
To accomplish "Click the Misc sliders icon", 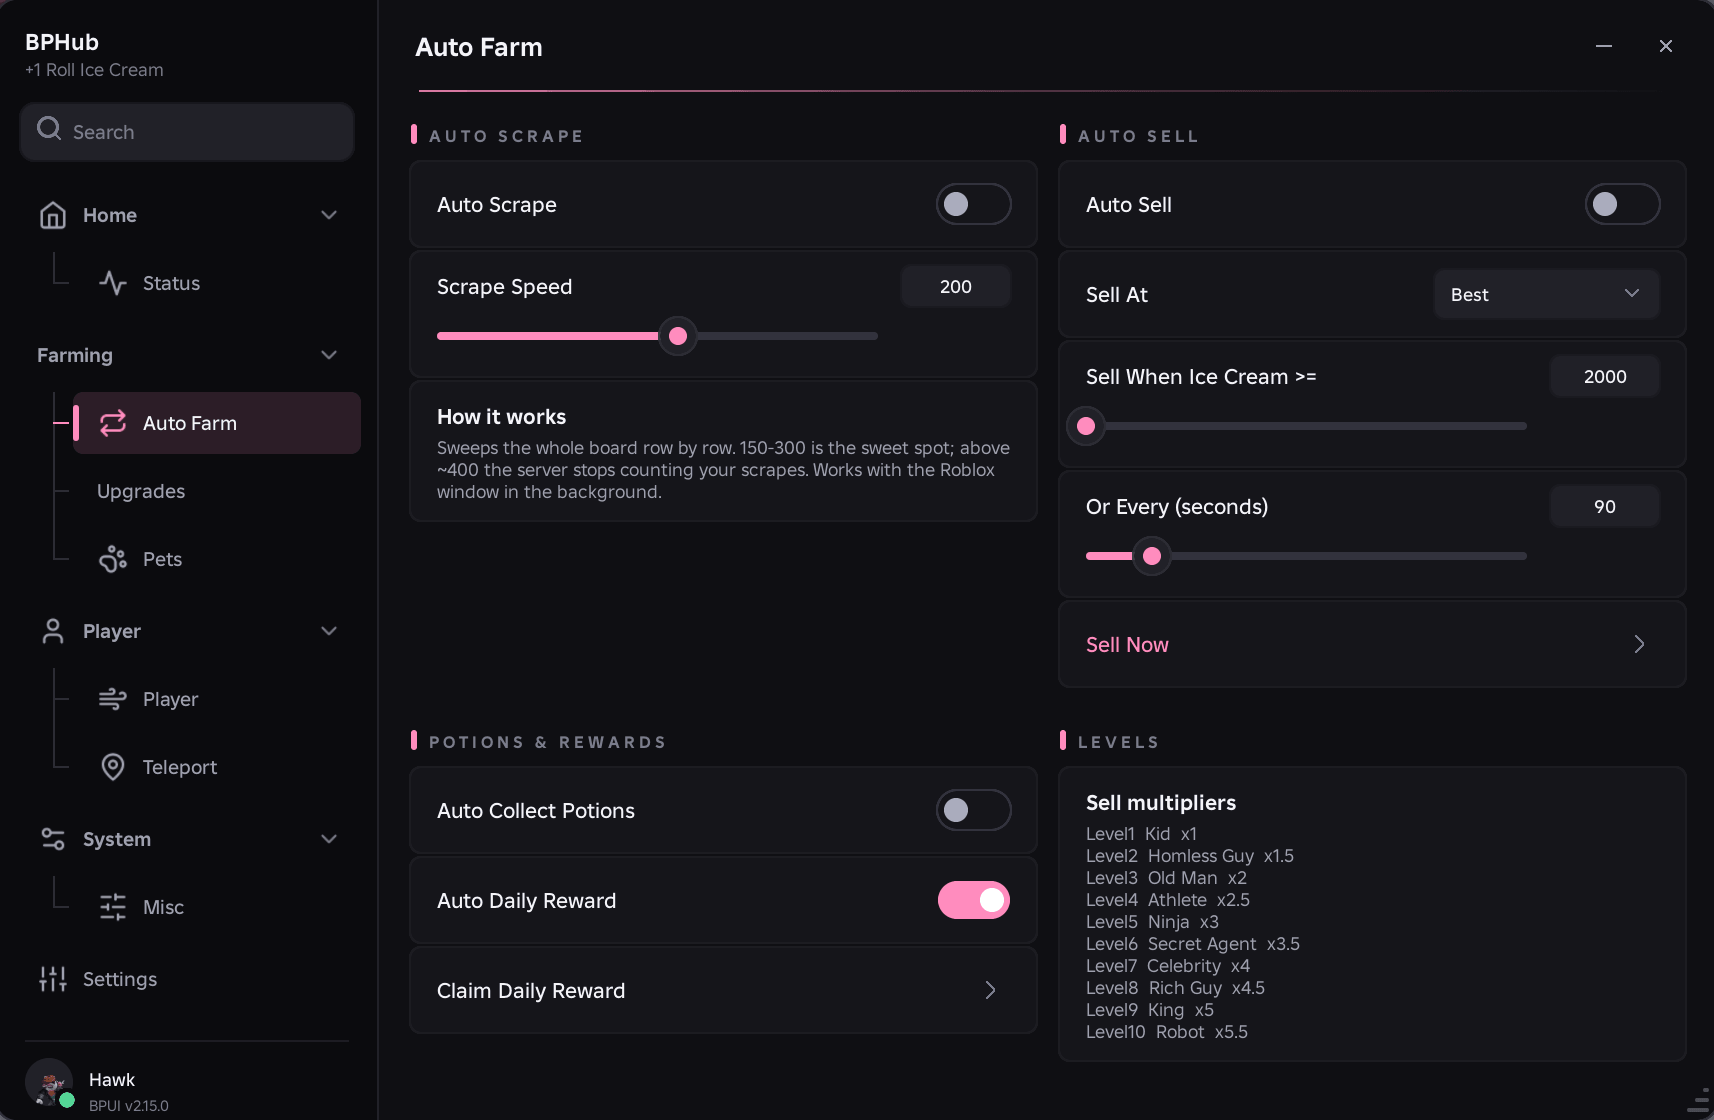I will pos(113,907).
